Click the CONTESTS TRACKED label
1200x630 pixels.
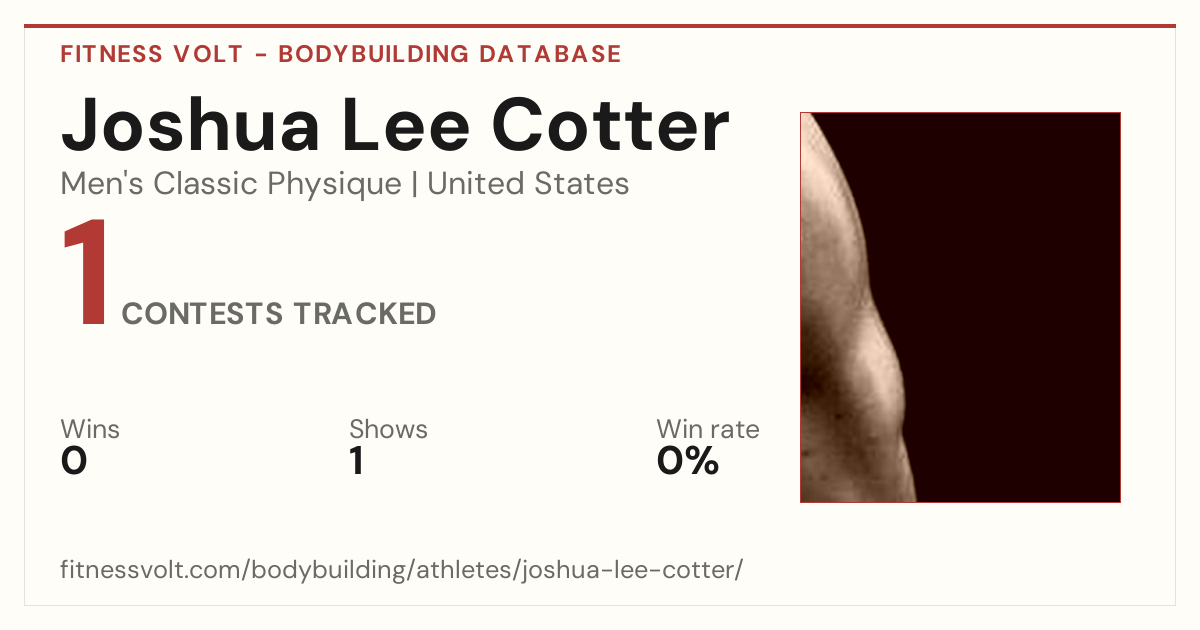[x=279, y=314]
